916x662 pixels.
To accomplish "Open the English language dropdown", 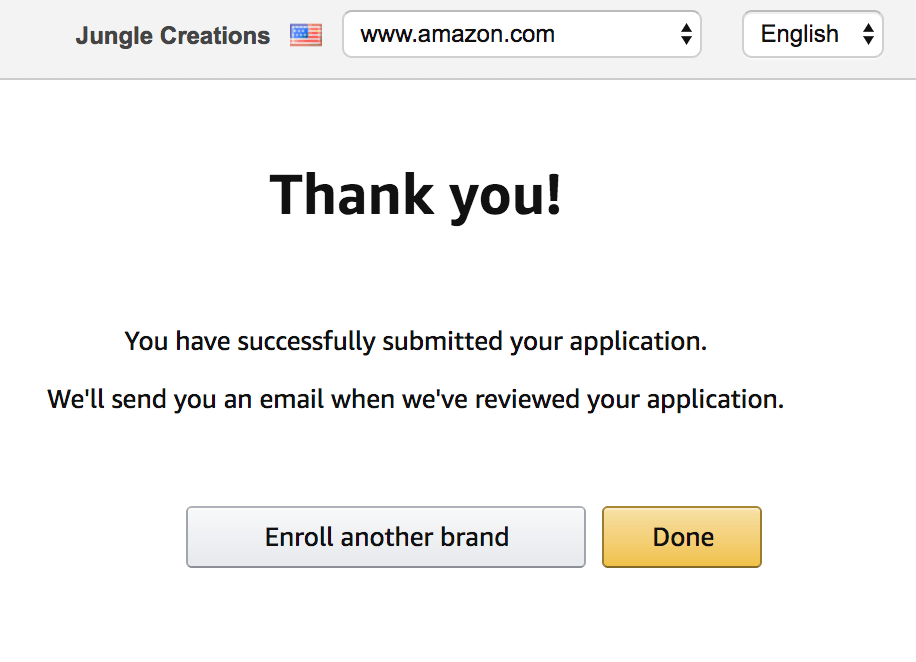I will 812,35.
